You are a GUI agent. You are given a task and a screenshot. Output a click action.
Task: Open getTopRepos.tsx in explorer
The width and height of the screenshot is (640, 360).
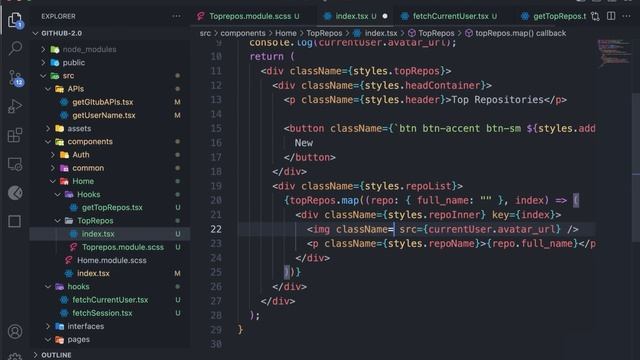click(112, 207)
